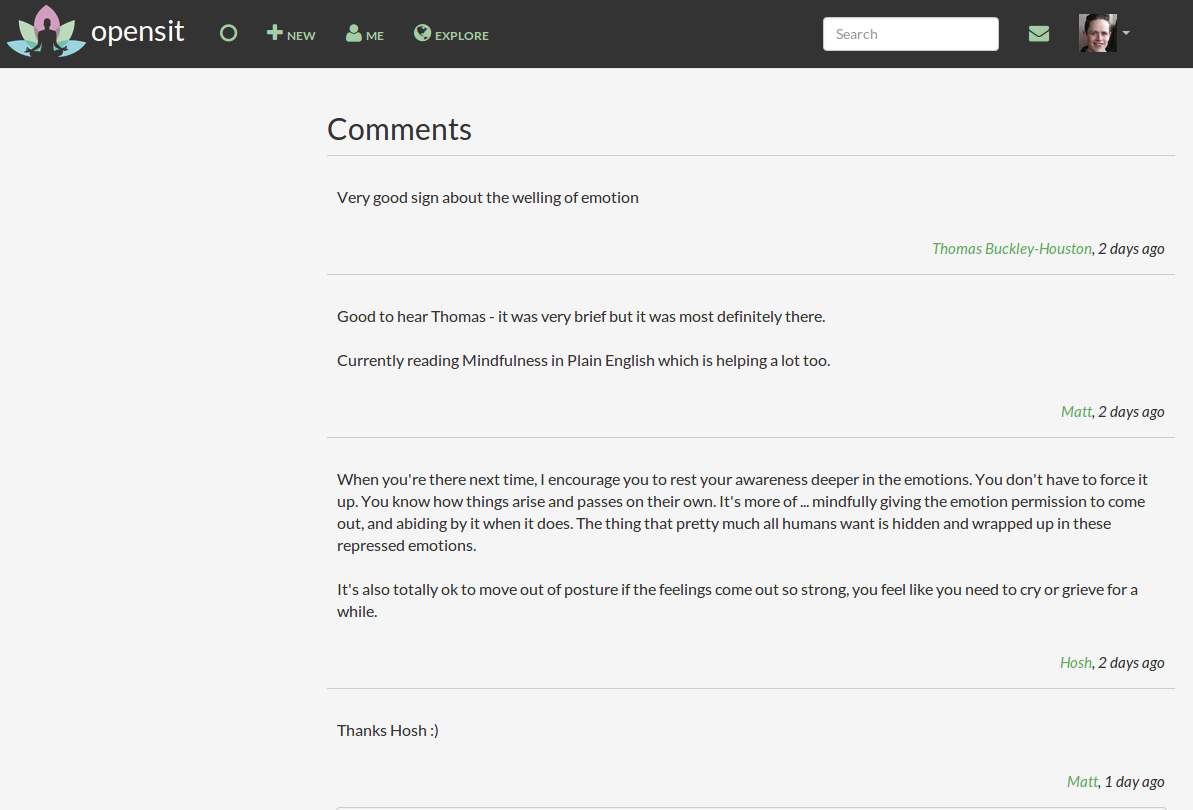This screenshot has width=1193, height=810.
Task: Expand the profile dropdown caret
Action: [x=1126, y=33]
